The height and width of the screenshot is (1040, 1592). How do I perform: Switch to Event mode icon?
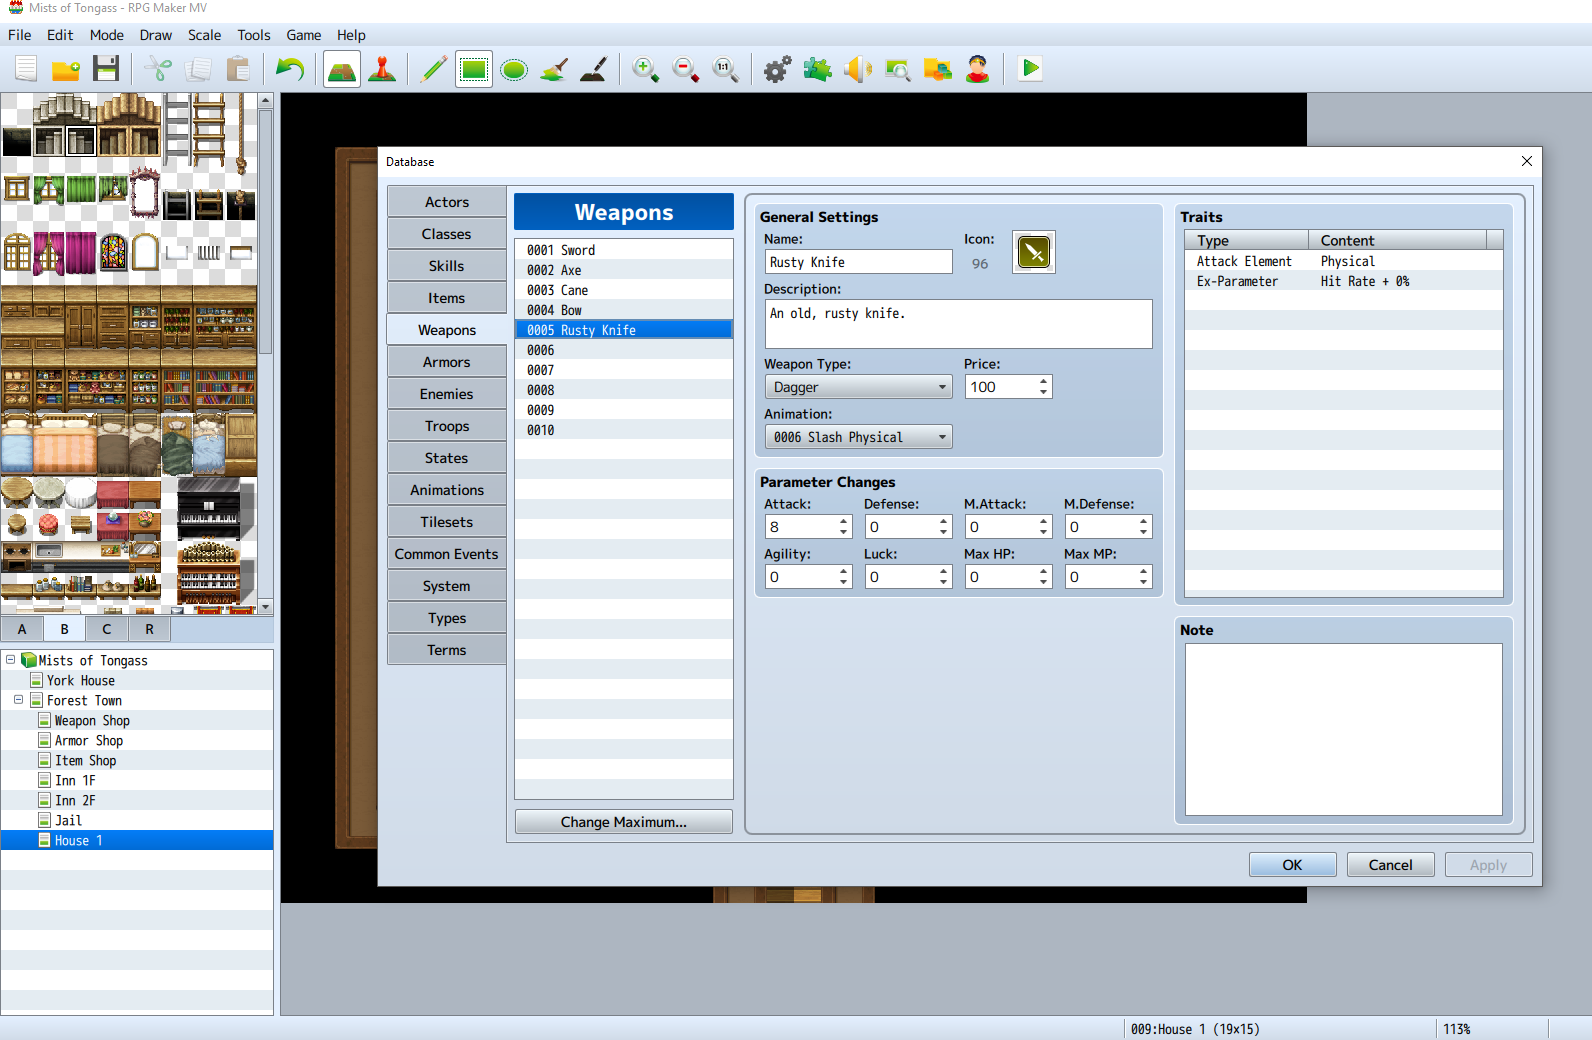point(382,70)
